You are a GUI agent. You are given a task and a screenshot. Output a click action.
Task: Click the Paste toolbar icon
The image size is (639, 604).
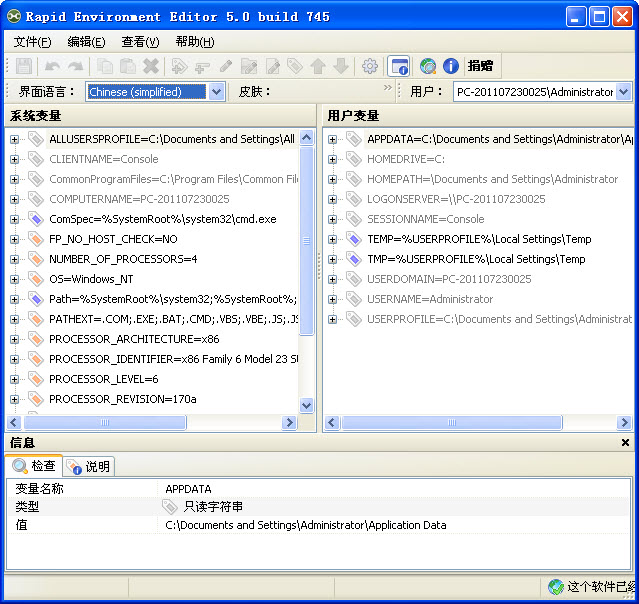click(128, 66)
